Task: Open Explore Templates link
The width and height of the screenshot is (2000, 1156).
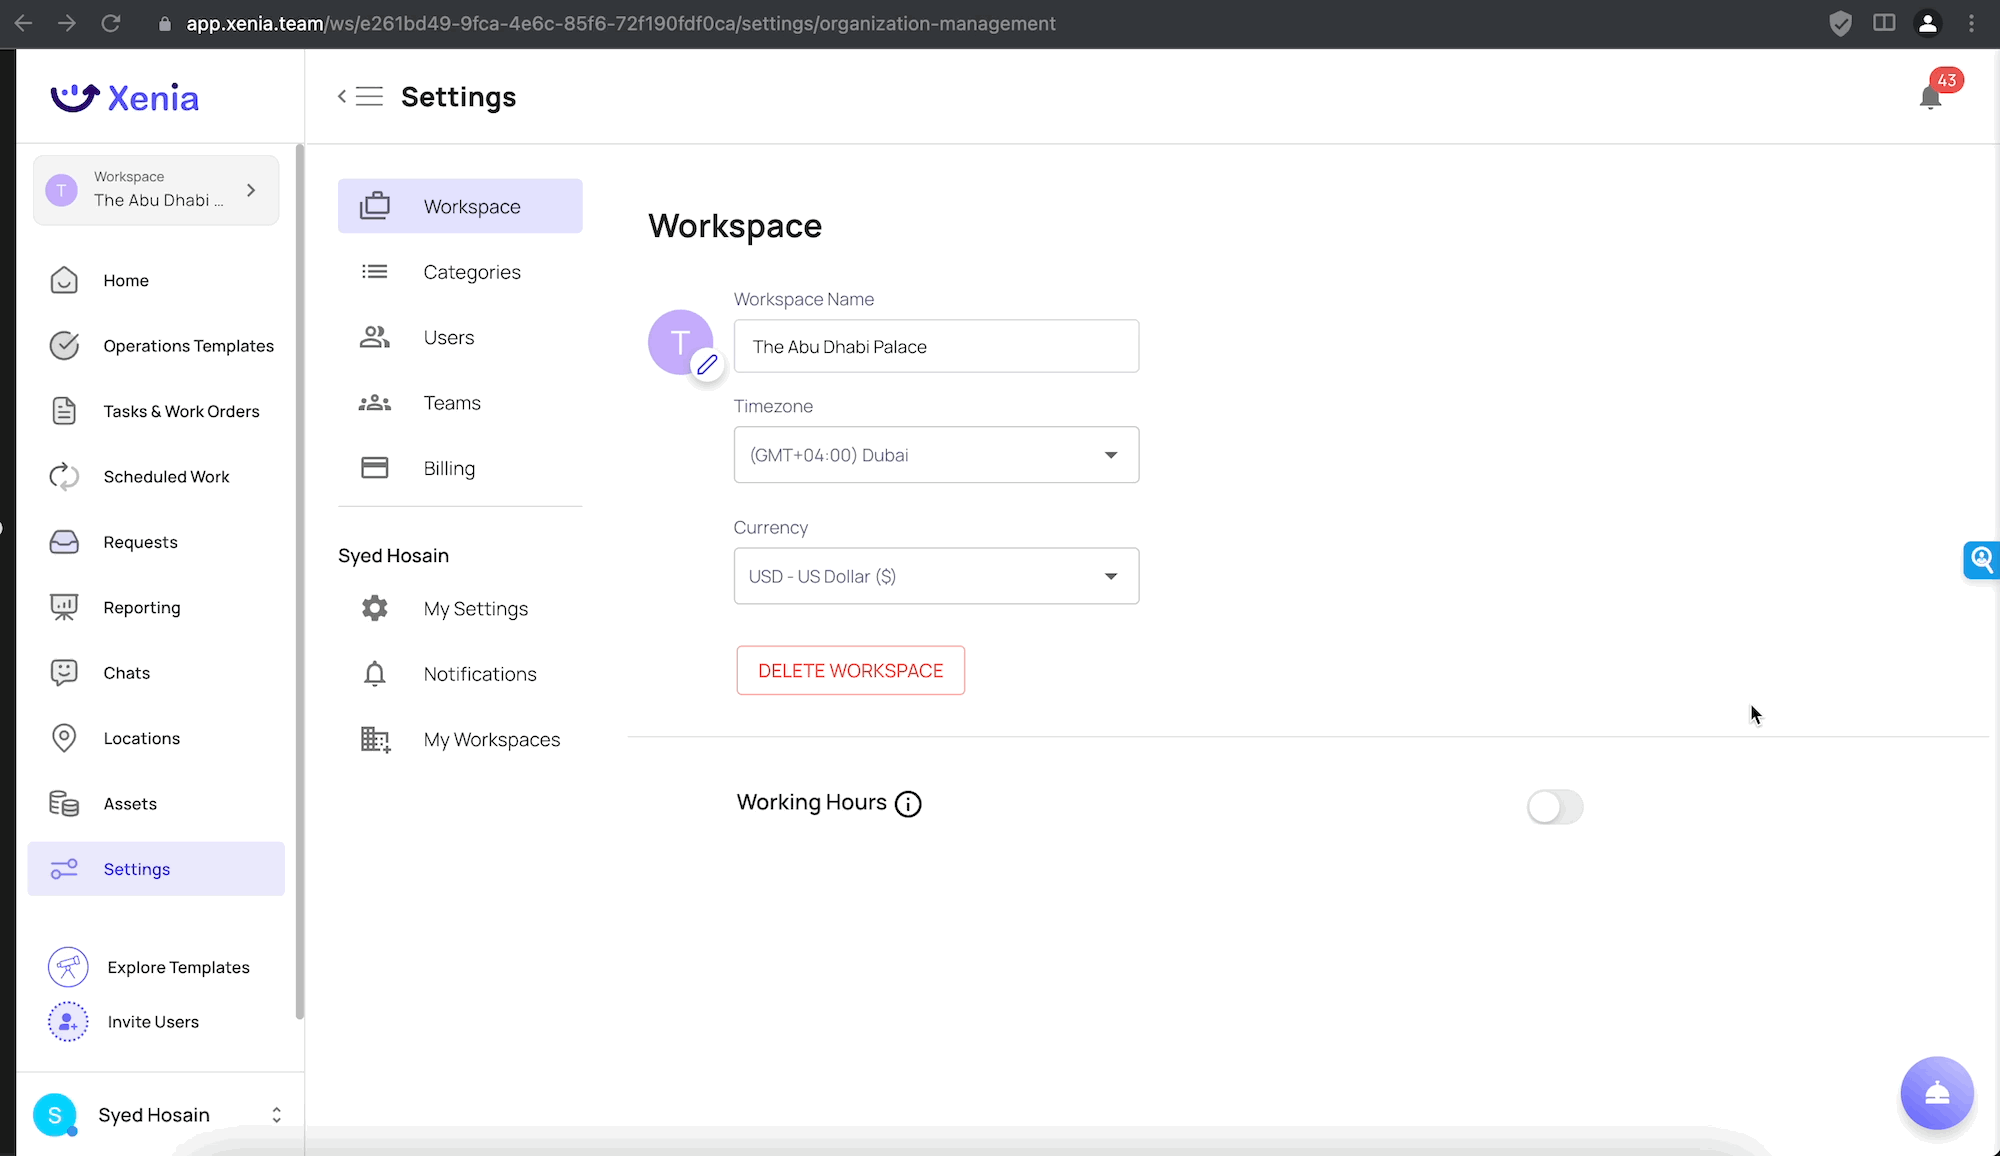Action: (x=179, y=967)
